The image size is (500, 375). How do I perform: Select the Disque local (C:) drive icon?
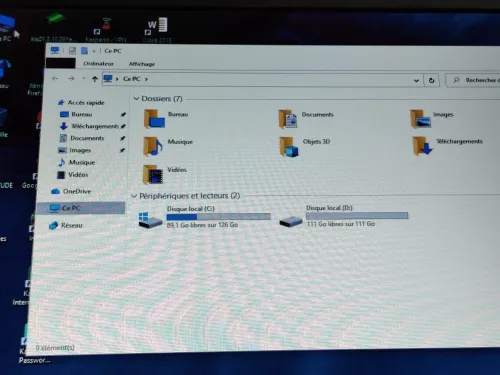pos(150,220)
